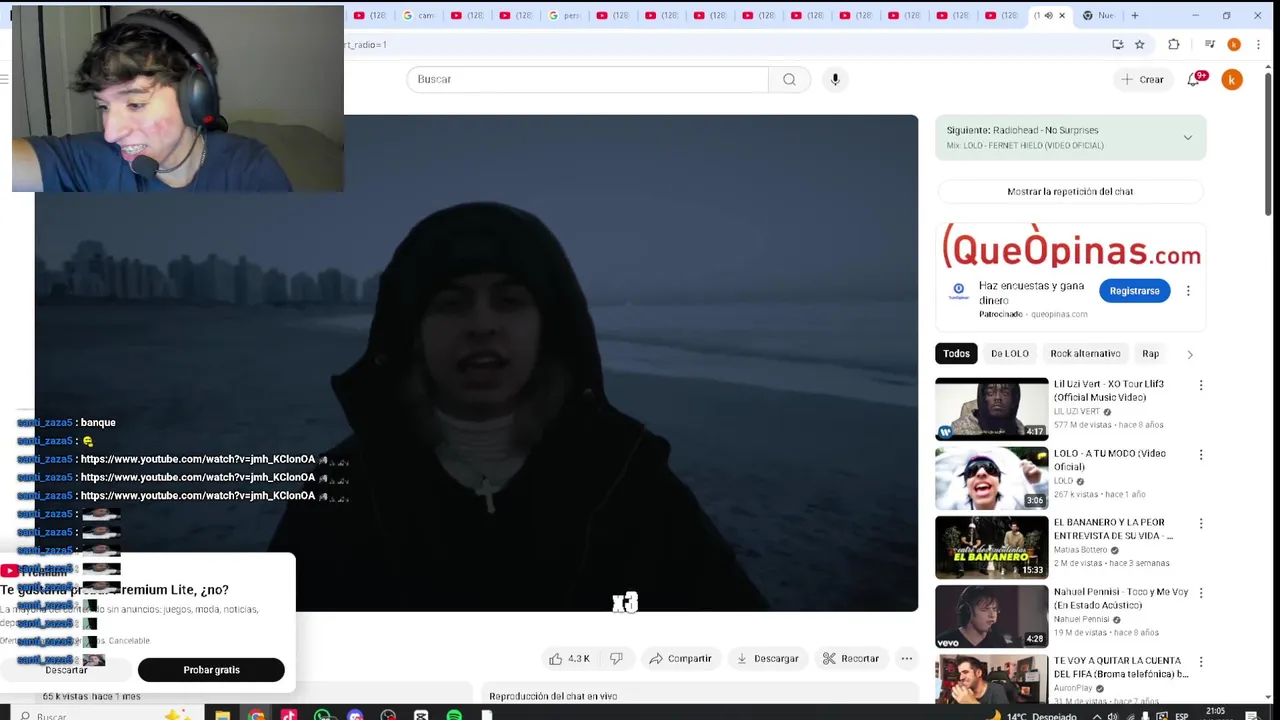Open more actions menu under the video
Image resolution: width=1280 pixels, height=720 pixels.
coord(906,659)
